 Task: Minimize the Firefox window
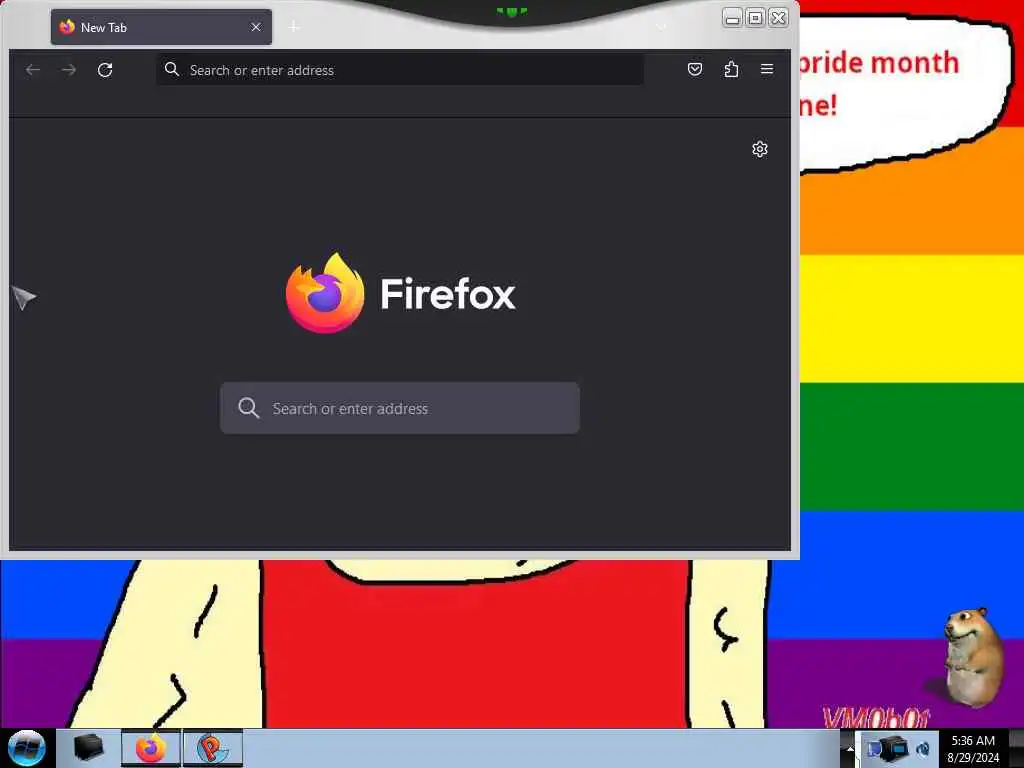tap(733, 18)
